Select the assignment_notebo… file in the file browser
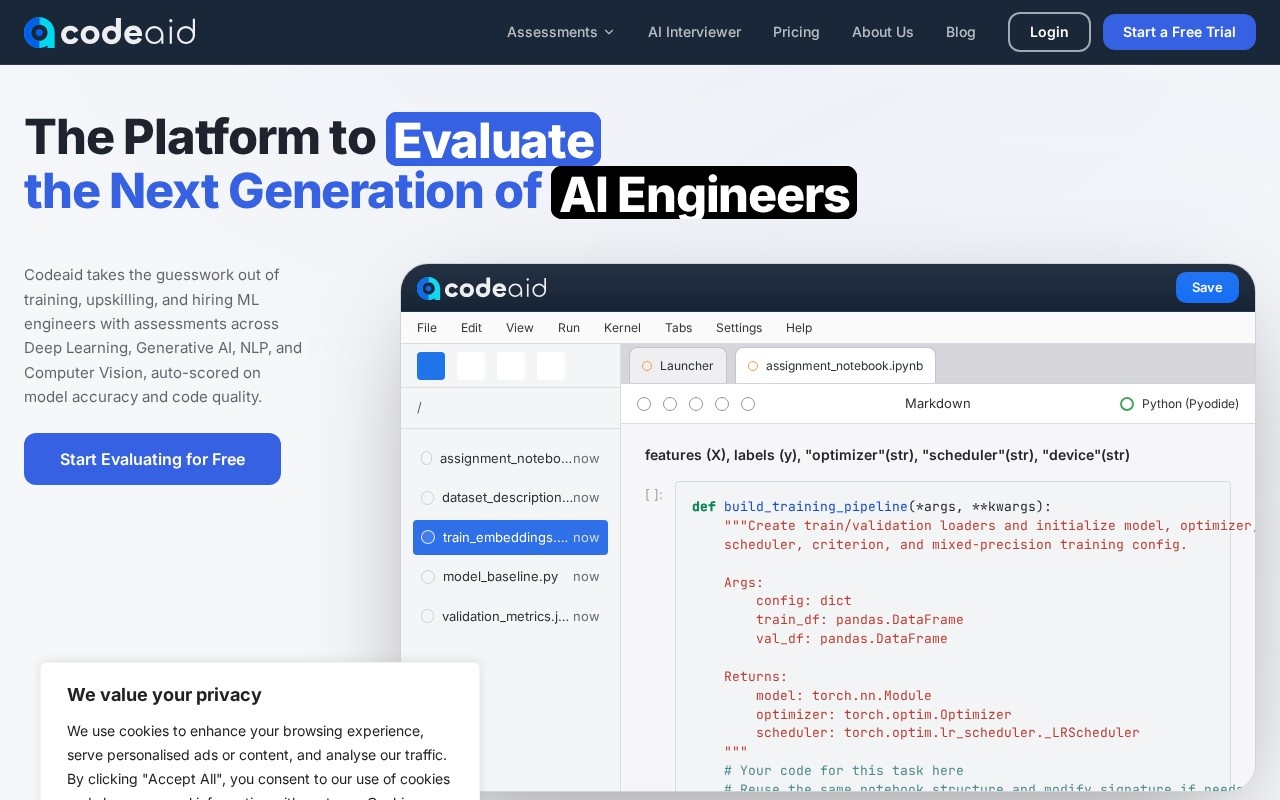This screenshot has height=800, width=1280. [x=510, y=458]
